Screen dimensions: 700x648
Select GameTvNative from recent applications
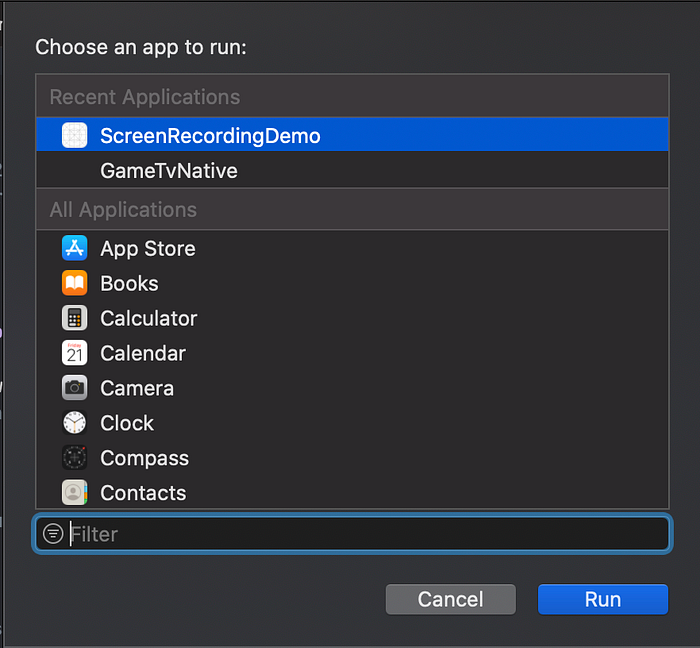coord(352,170)
